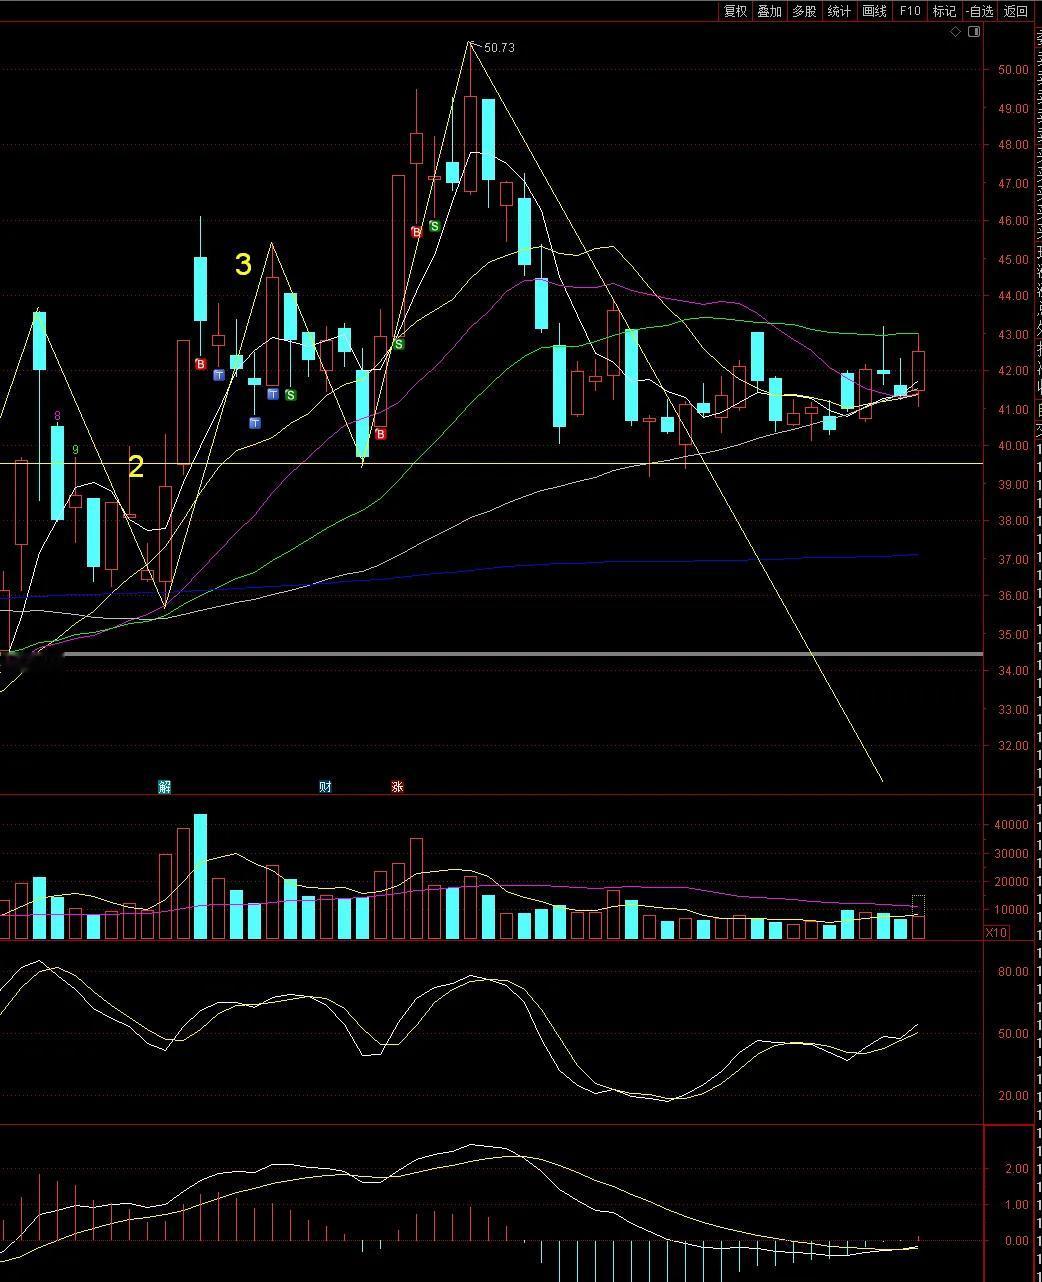Image resolution: width=1042 pixels, height=1282 pixels.
Task: Click the red B marker left of the first blue T
Action: 201,364
